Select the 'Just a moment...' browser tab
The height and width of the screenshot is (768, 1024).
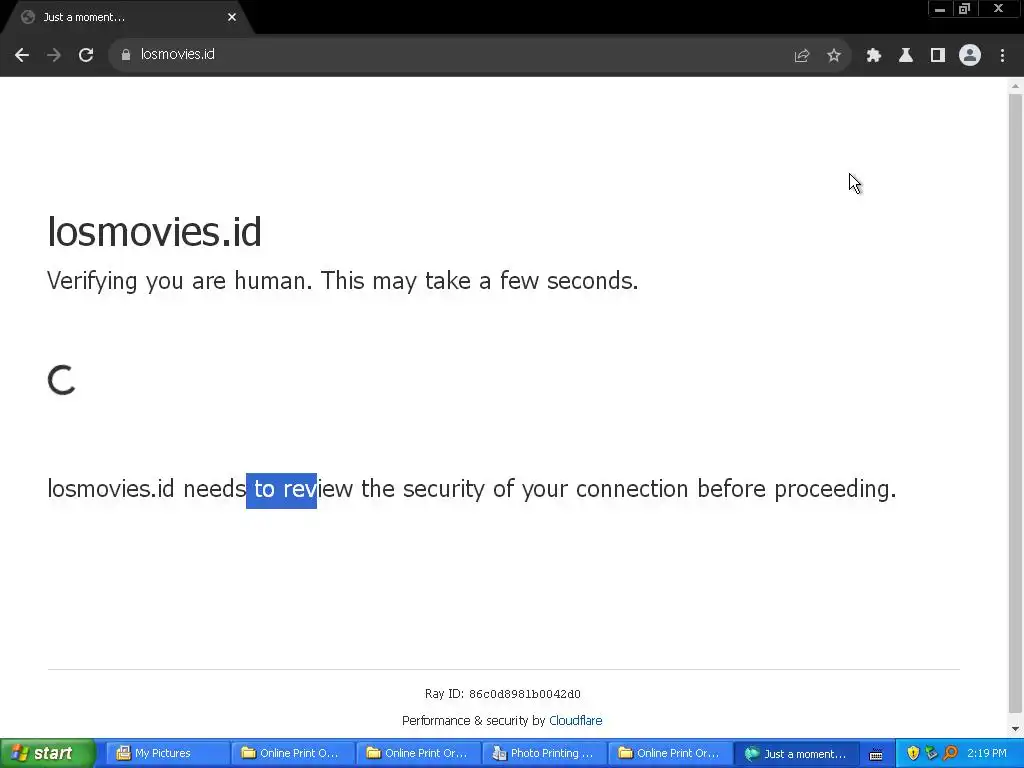(127, 17)
